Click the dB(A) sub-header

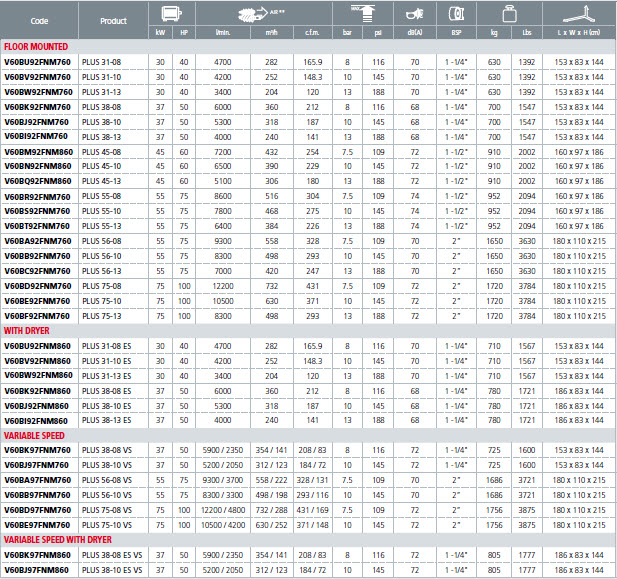click(415, 33)
